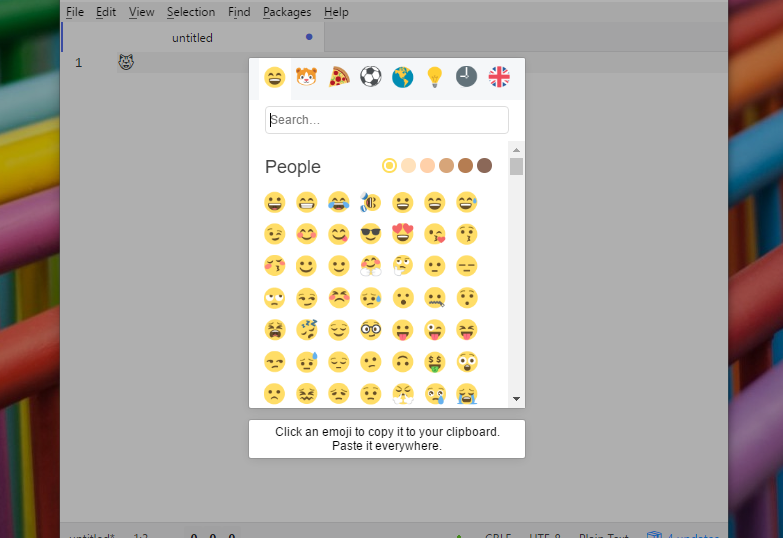Click the animal emoji in editor line 1
Viewport: 783px width, 538px height.
coord(126,62)
